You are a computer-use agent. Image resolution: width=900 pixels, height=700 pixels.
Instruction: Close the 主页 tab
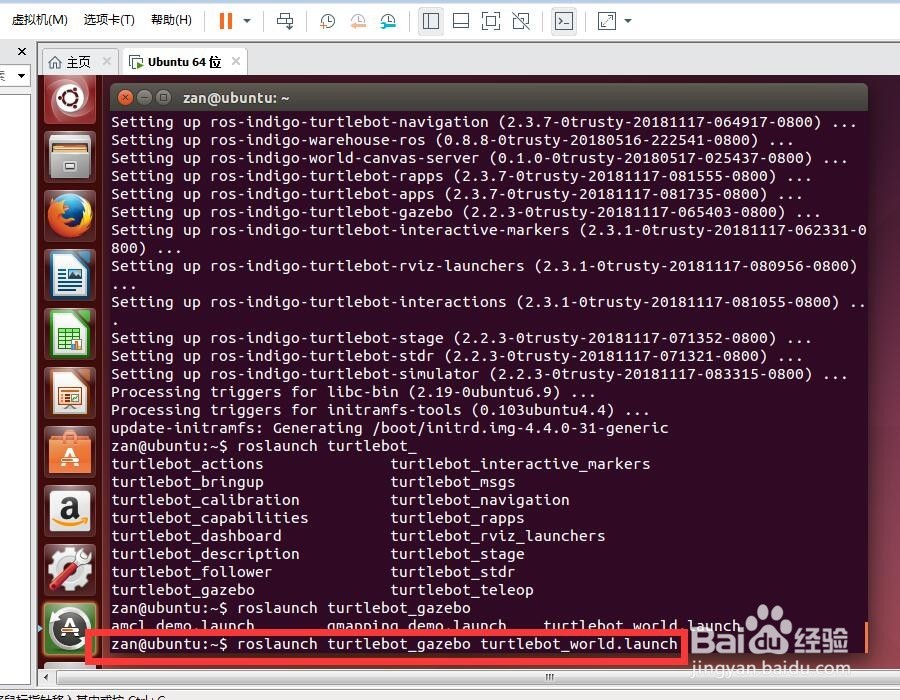click(107, 61)
